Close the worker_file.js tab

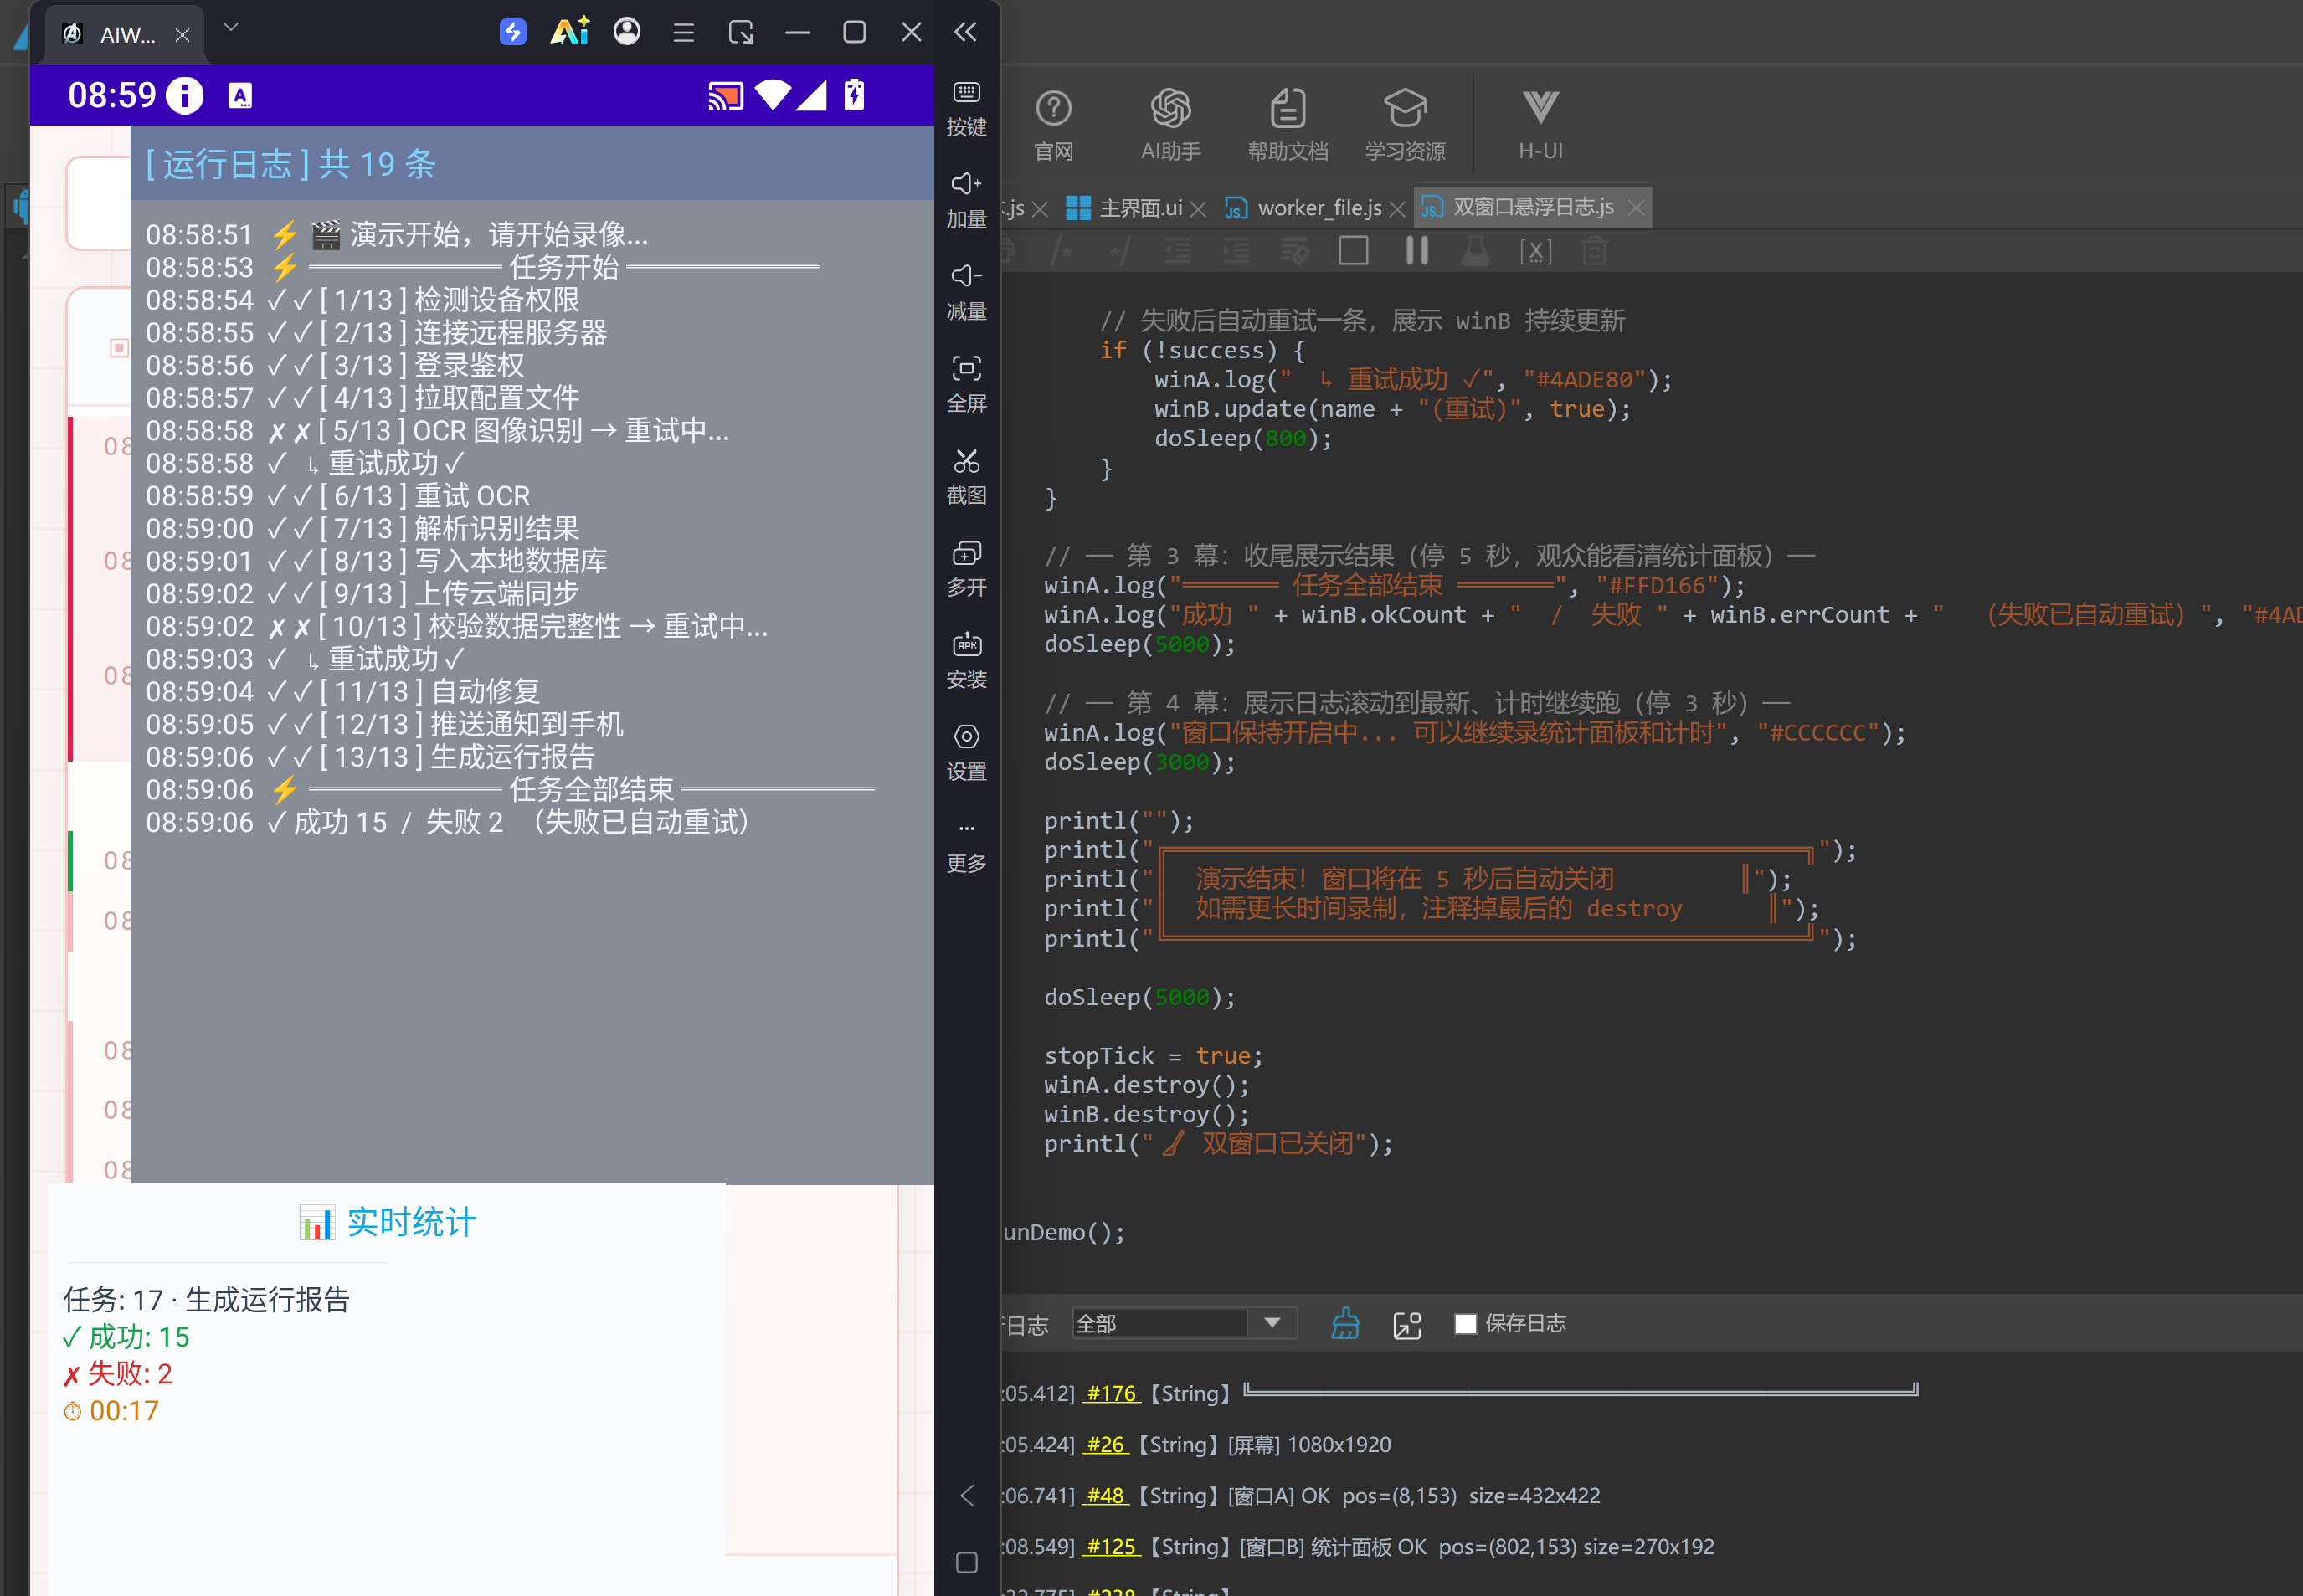pos(1397,208)
